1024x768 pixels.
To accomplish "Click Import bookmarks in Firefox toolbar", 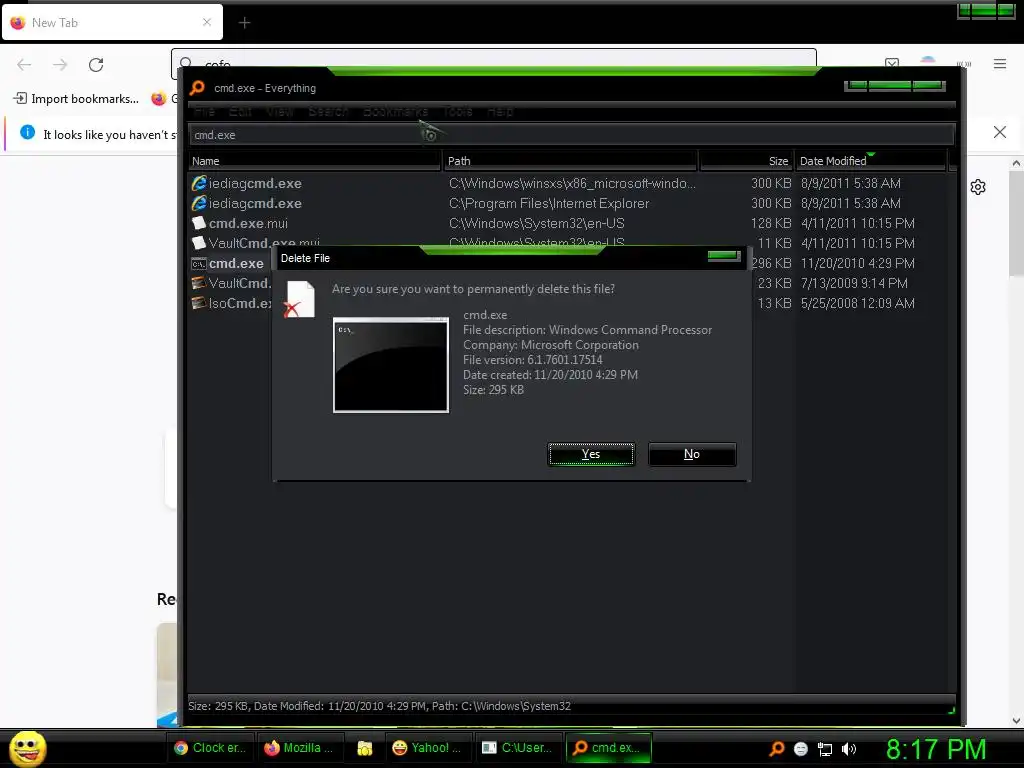I will 76,99.
